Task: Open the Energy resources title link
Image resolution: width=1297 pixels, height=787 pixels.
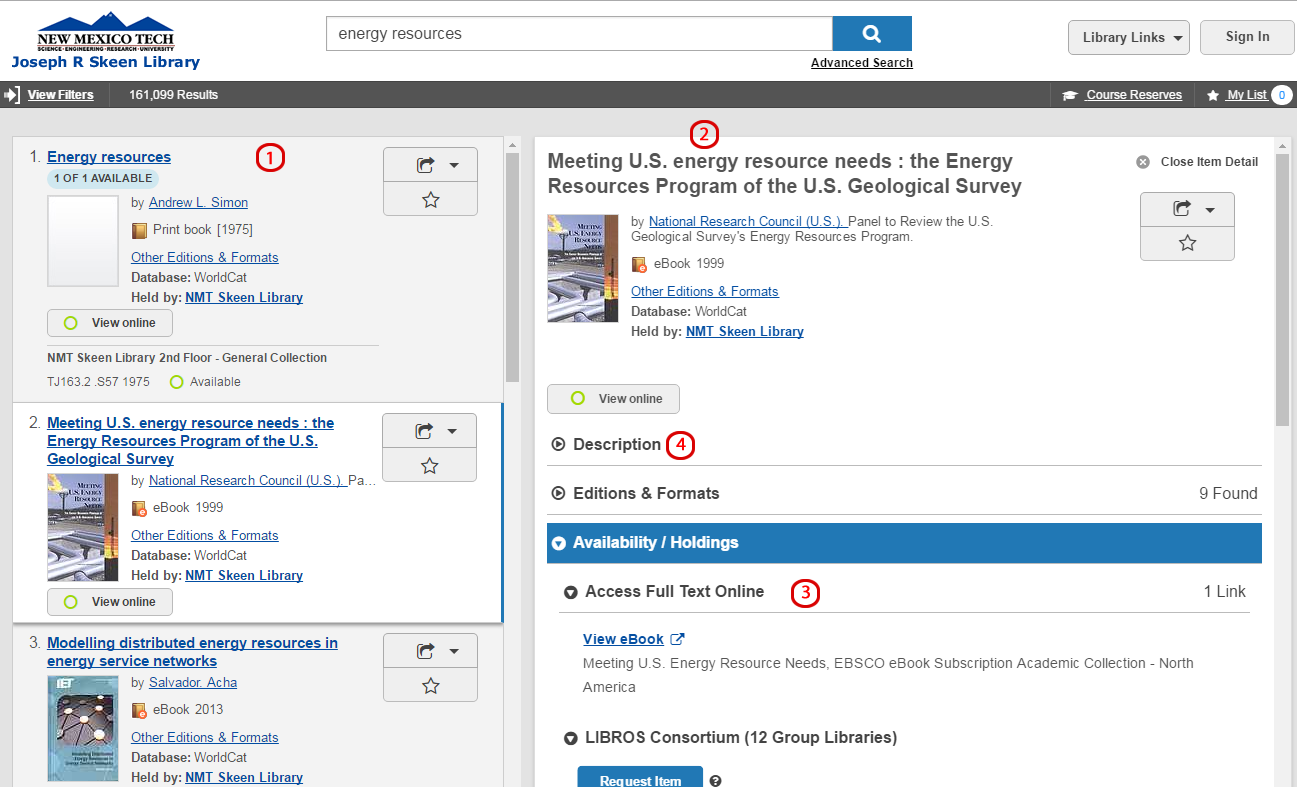Action: (x=109, y=157)
